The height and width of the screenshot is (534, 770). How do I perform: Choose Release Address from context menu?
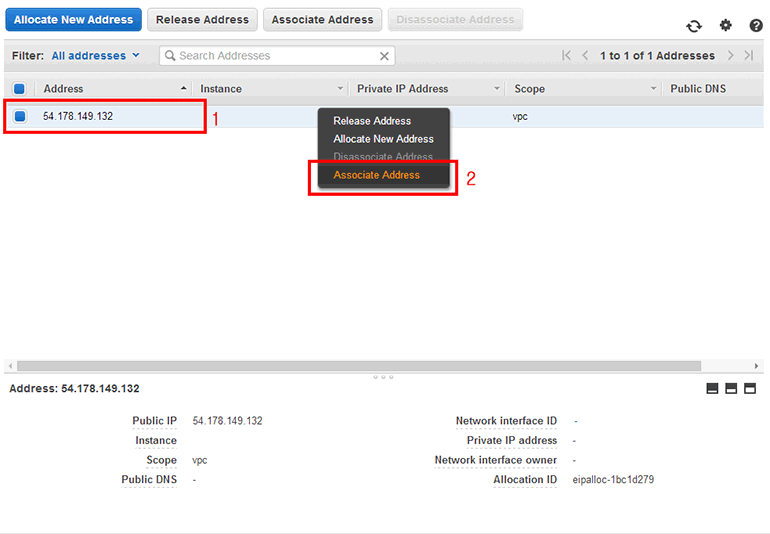[x=372, y=121]
